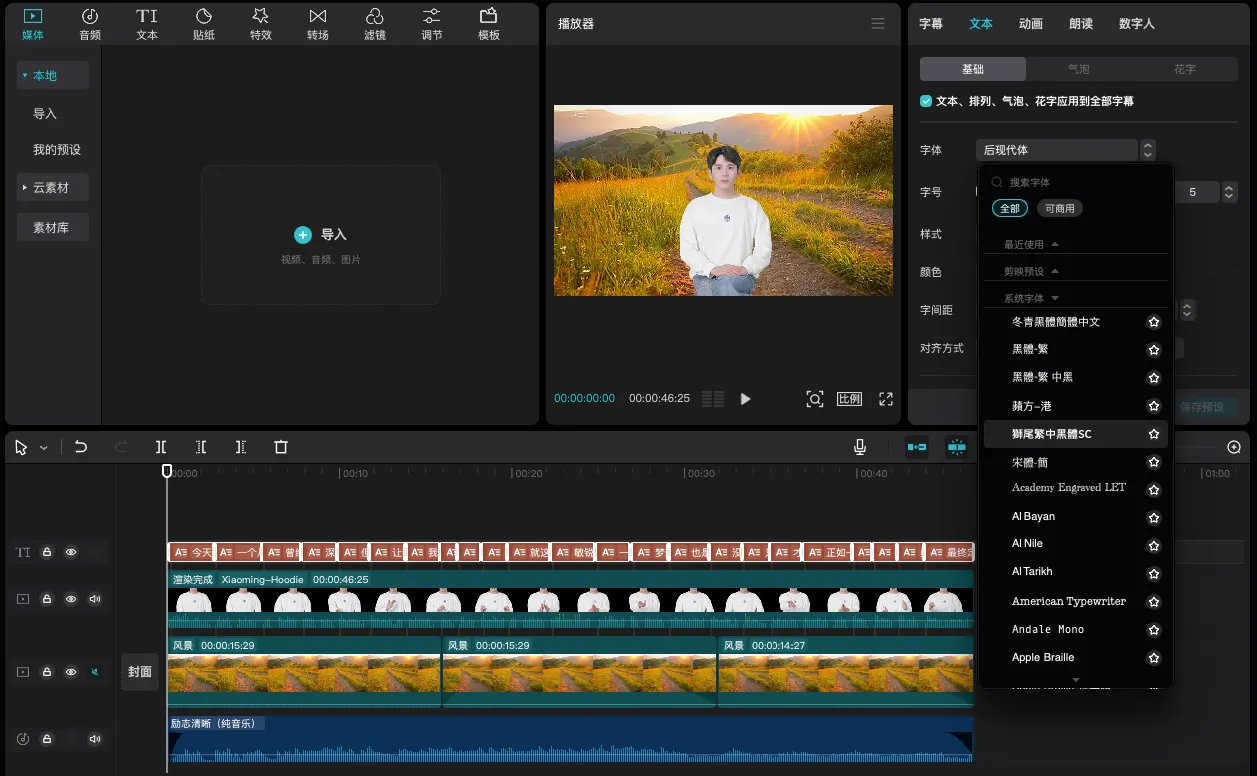The image size is (1257, 776).
Task: Switch to the 字幕 subtitles tab
Action: pyautogui.click(x=931, y=23)
